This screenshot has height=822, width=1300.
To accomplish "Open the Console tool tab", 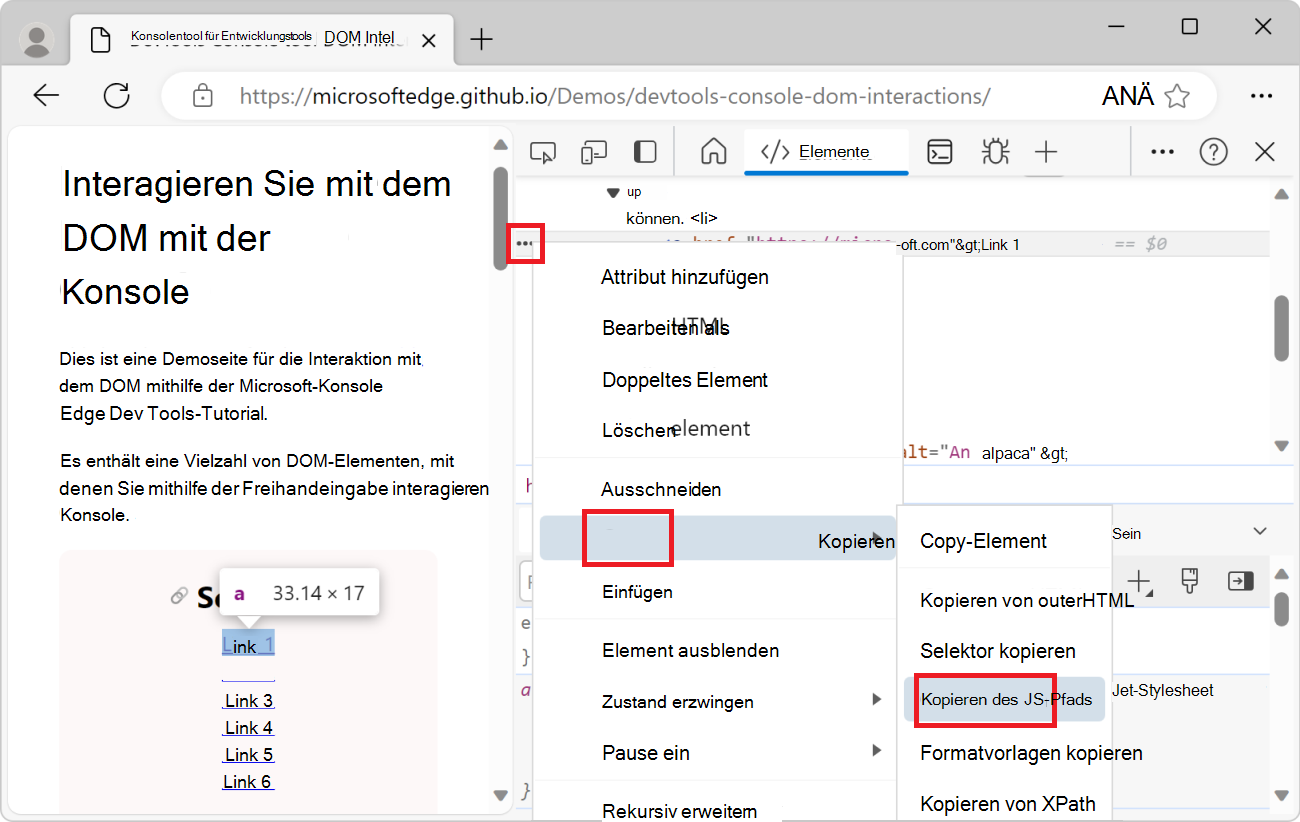I will coord(940,152).
